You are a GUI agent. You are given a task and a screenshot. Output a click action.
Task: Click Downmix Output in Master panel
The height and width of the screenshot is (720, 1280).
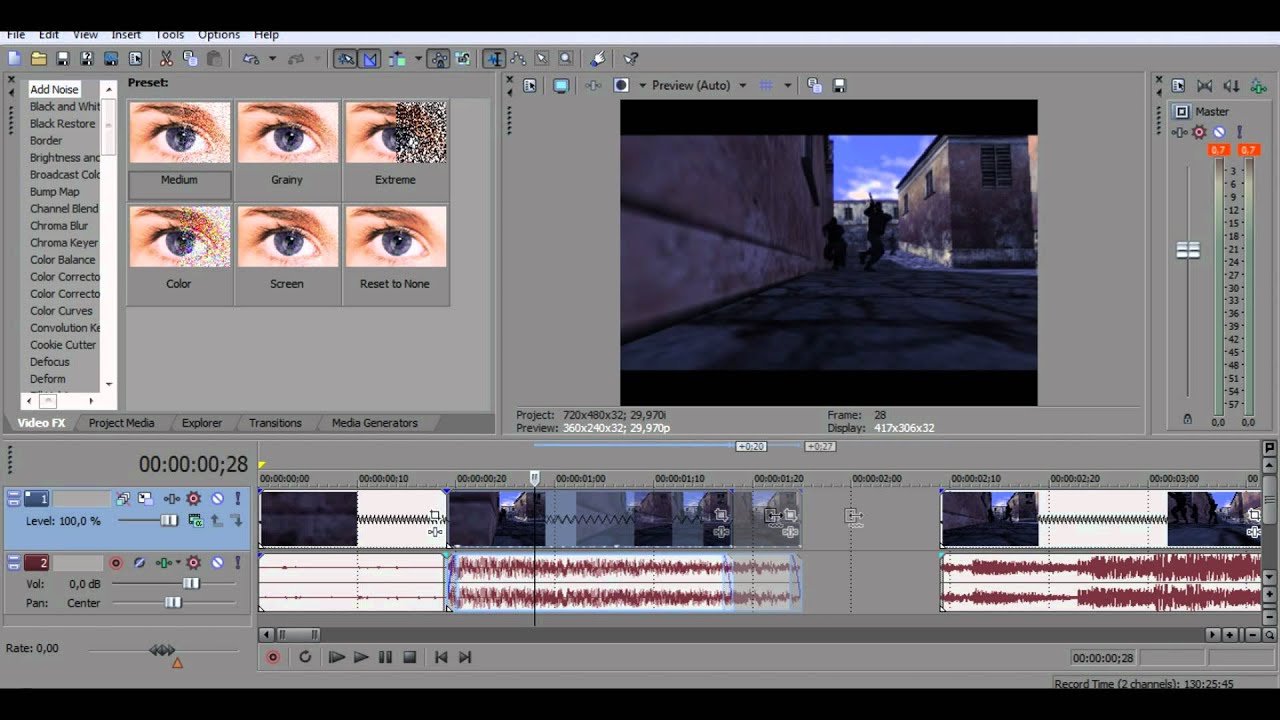tap(1205, 87)
